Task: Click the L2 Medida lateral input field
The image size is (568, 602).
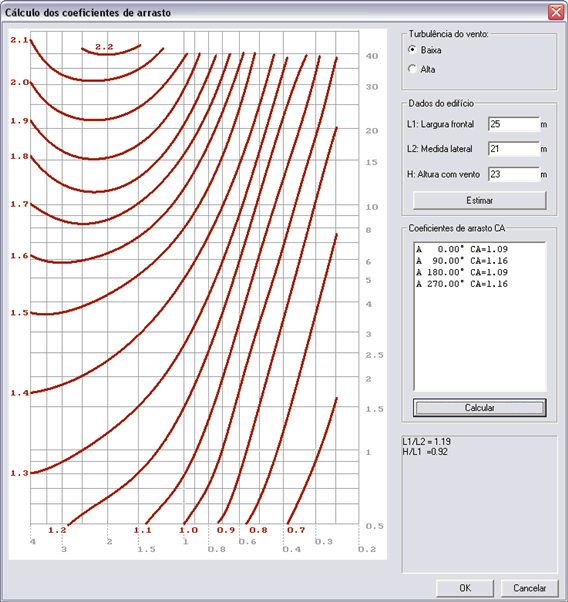Action: [514, 149]
